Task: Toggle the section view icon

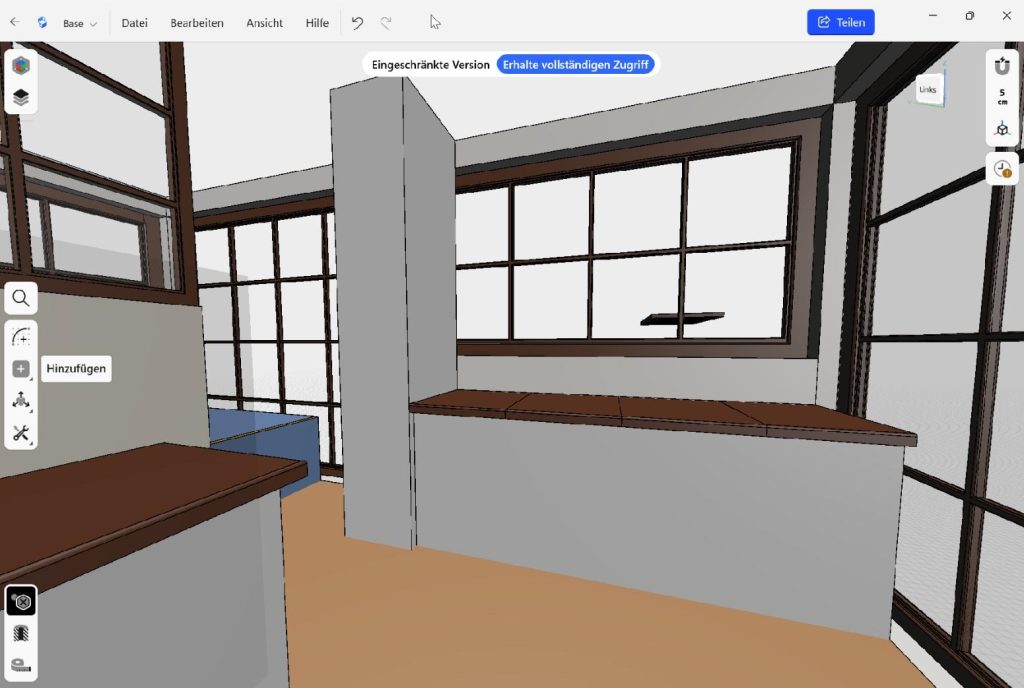Action: (21, 633)
